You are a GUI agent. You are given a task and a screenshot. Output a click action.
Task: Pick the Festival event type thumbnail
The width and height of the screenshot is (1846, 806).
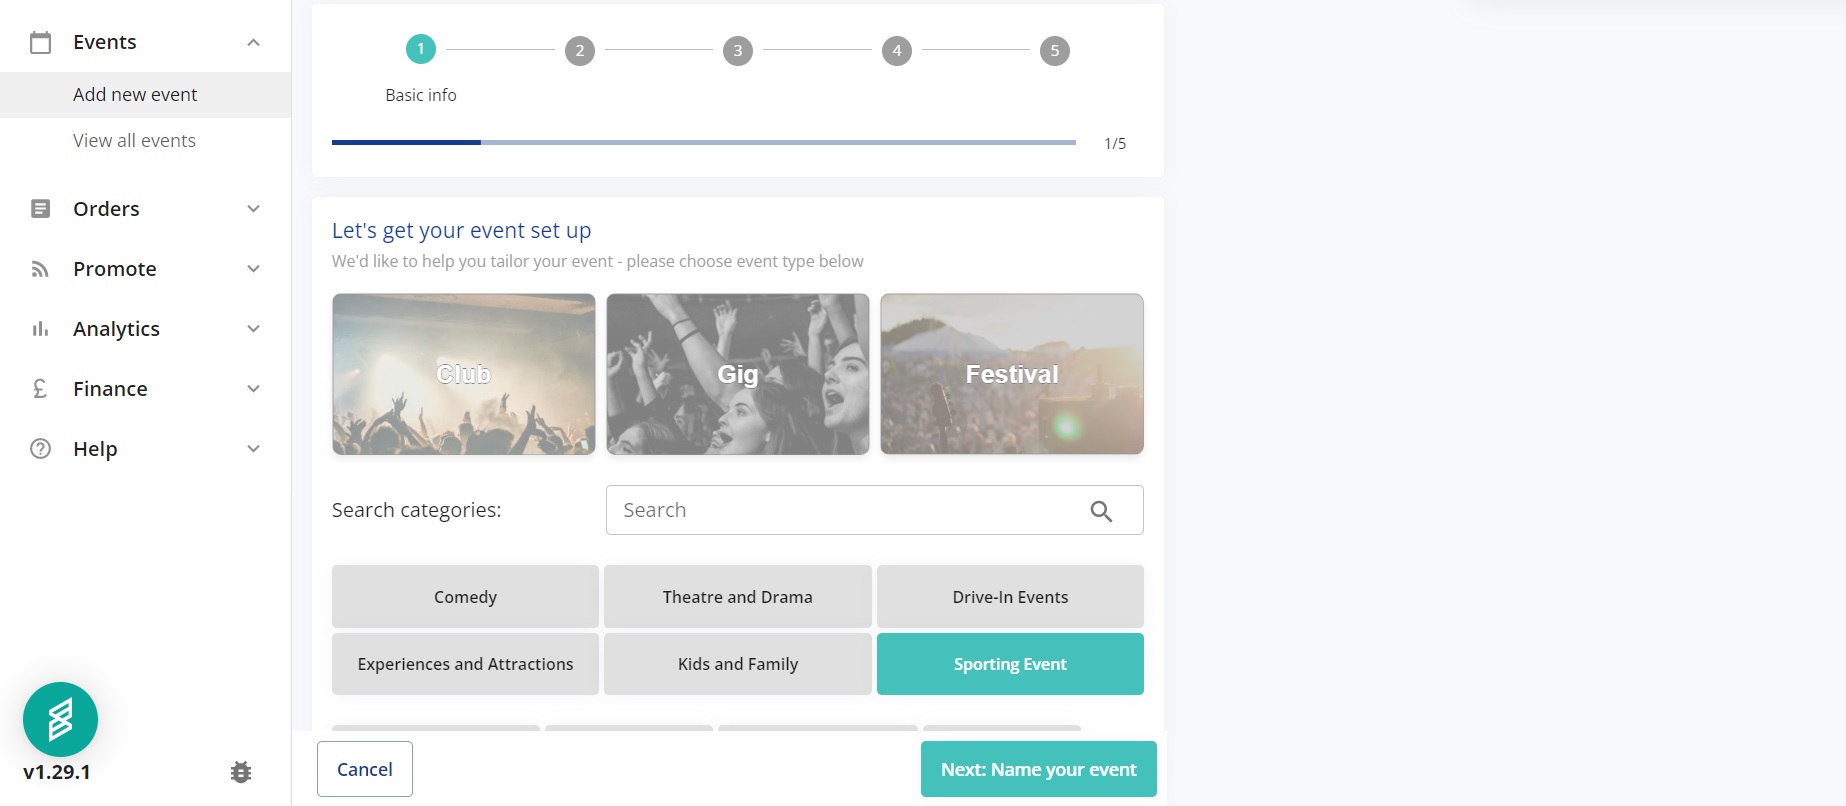[x=1012, y=374]
